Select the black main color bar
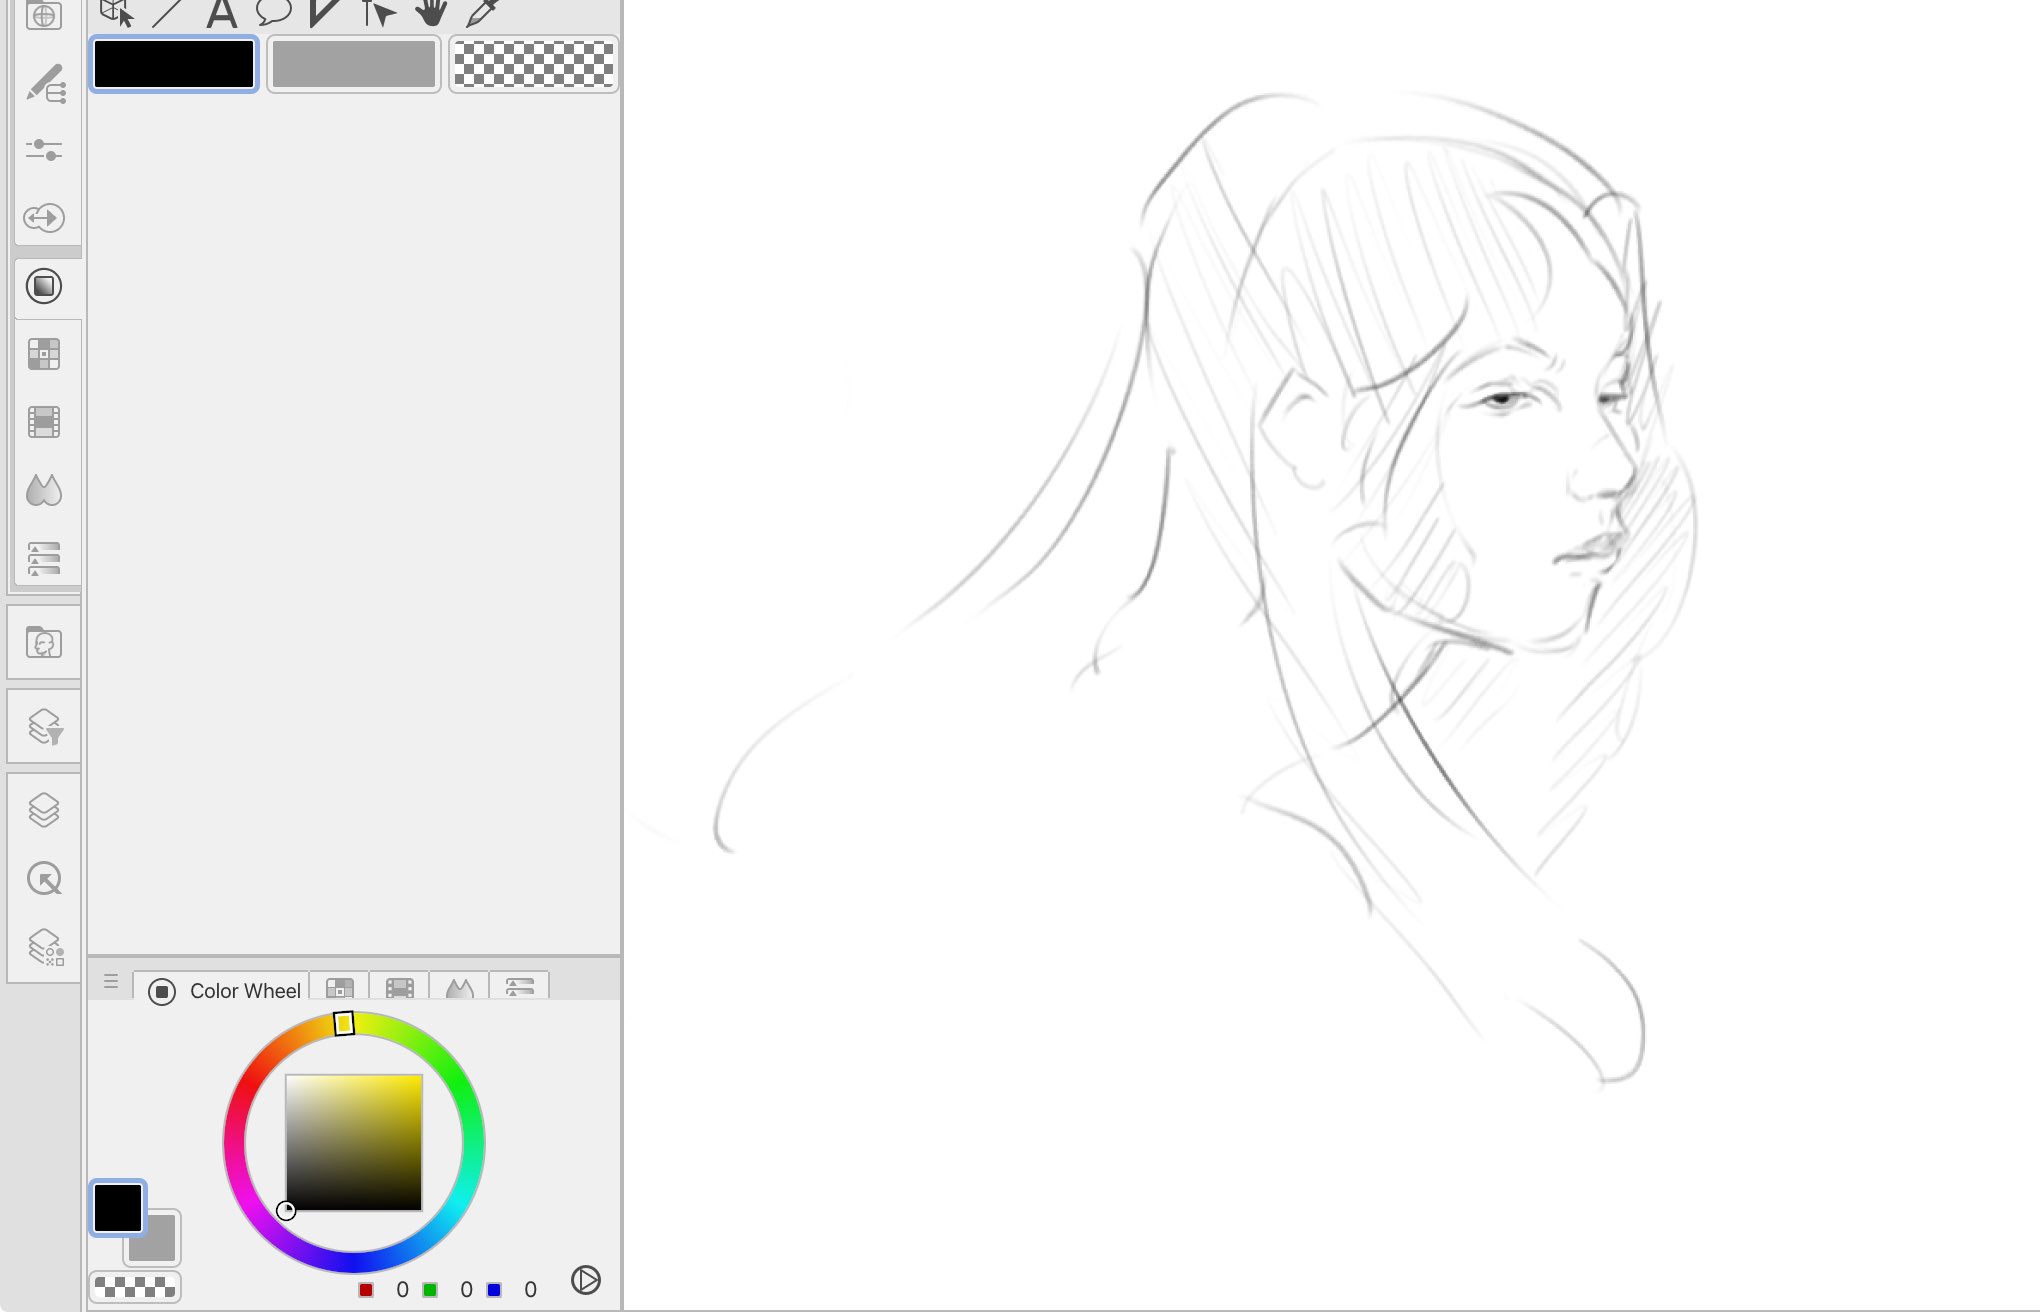The width and height of the screenshot is (2040, 1312). tap(174, 65)
